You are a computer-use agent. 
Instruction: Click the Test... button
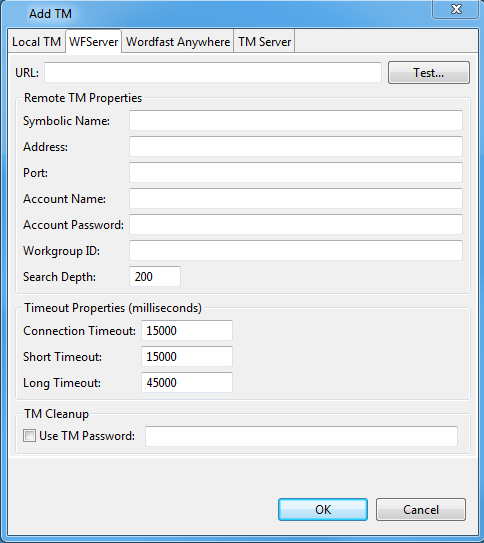[429, 73]
